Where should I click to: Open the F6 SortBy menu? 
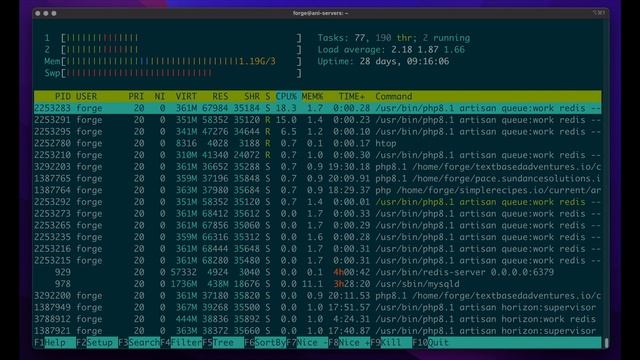tap(265, 342)
